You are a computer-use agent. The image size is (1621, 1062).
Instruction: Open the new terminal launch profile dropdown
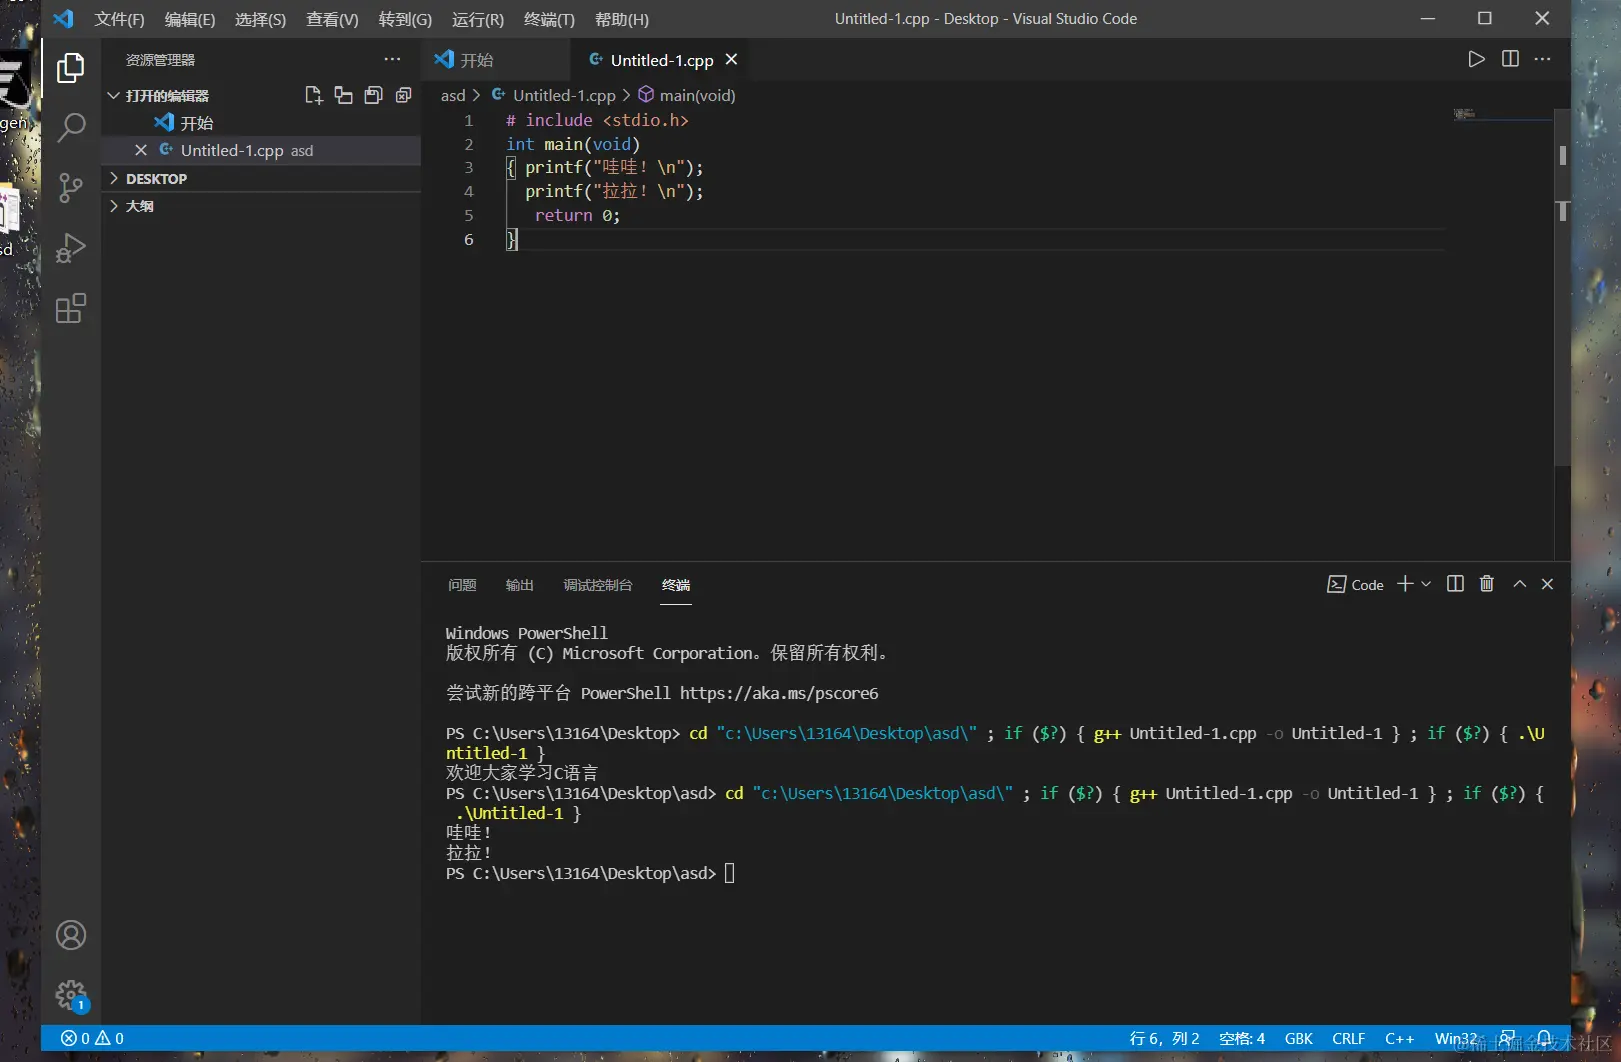click(1426, 584)
